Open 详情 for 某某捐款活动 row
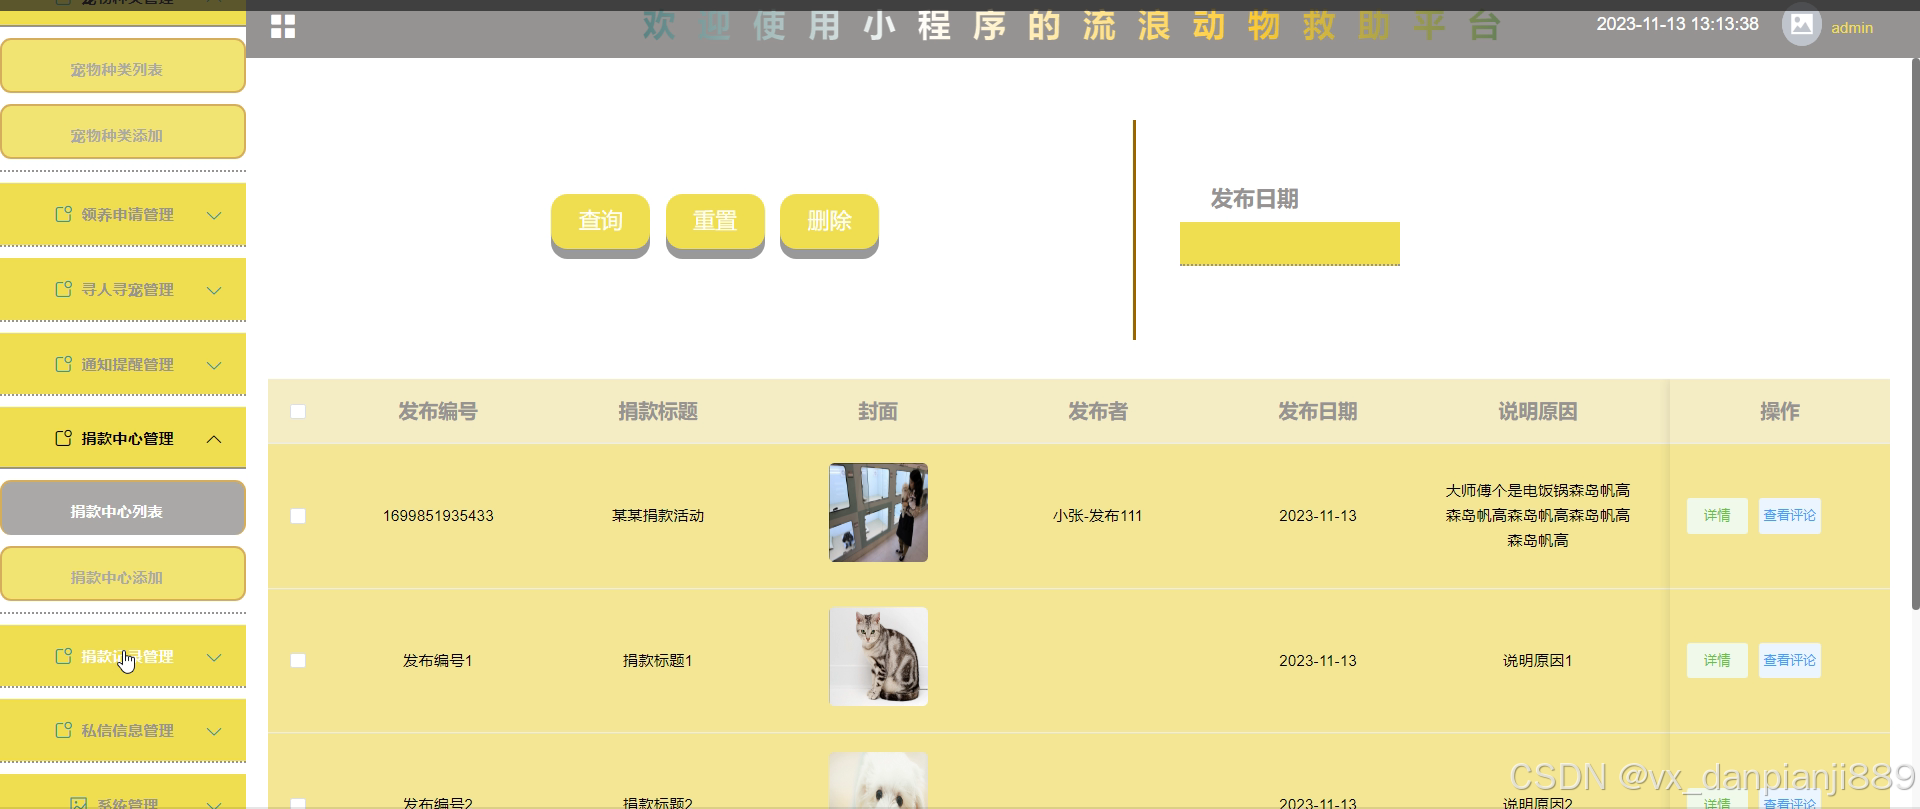The height and width of the screenshot is (809, 1920). coord(1717,516)
